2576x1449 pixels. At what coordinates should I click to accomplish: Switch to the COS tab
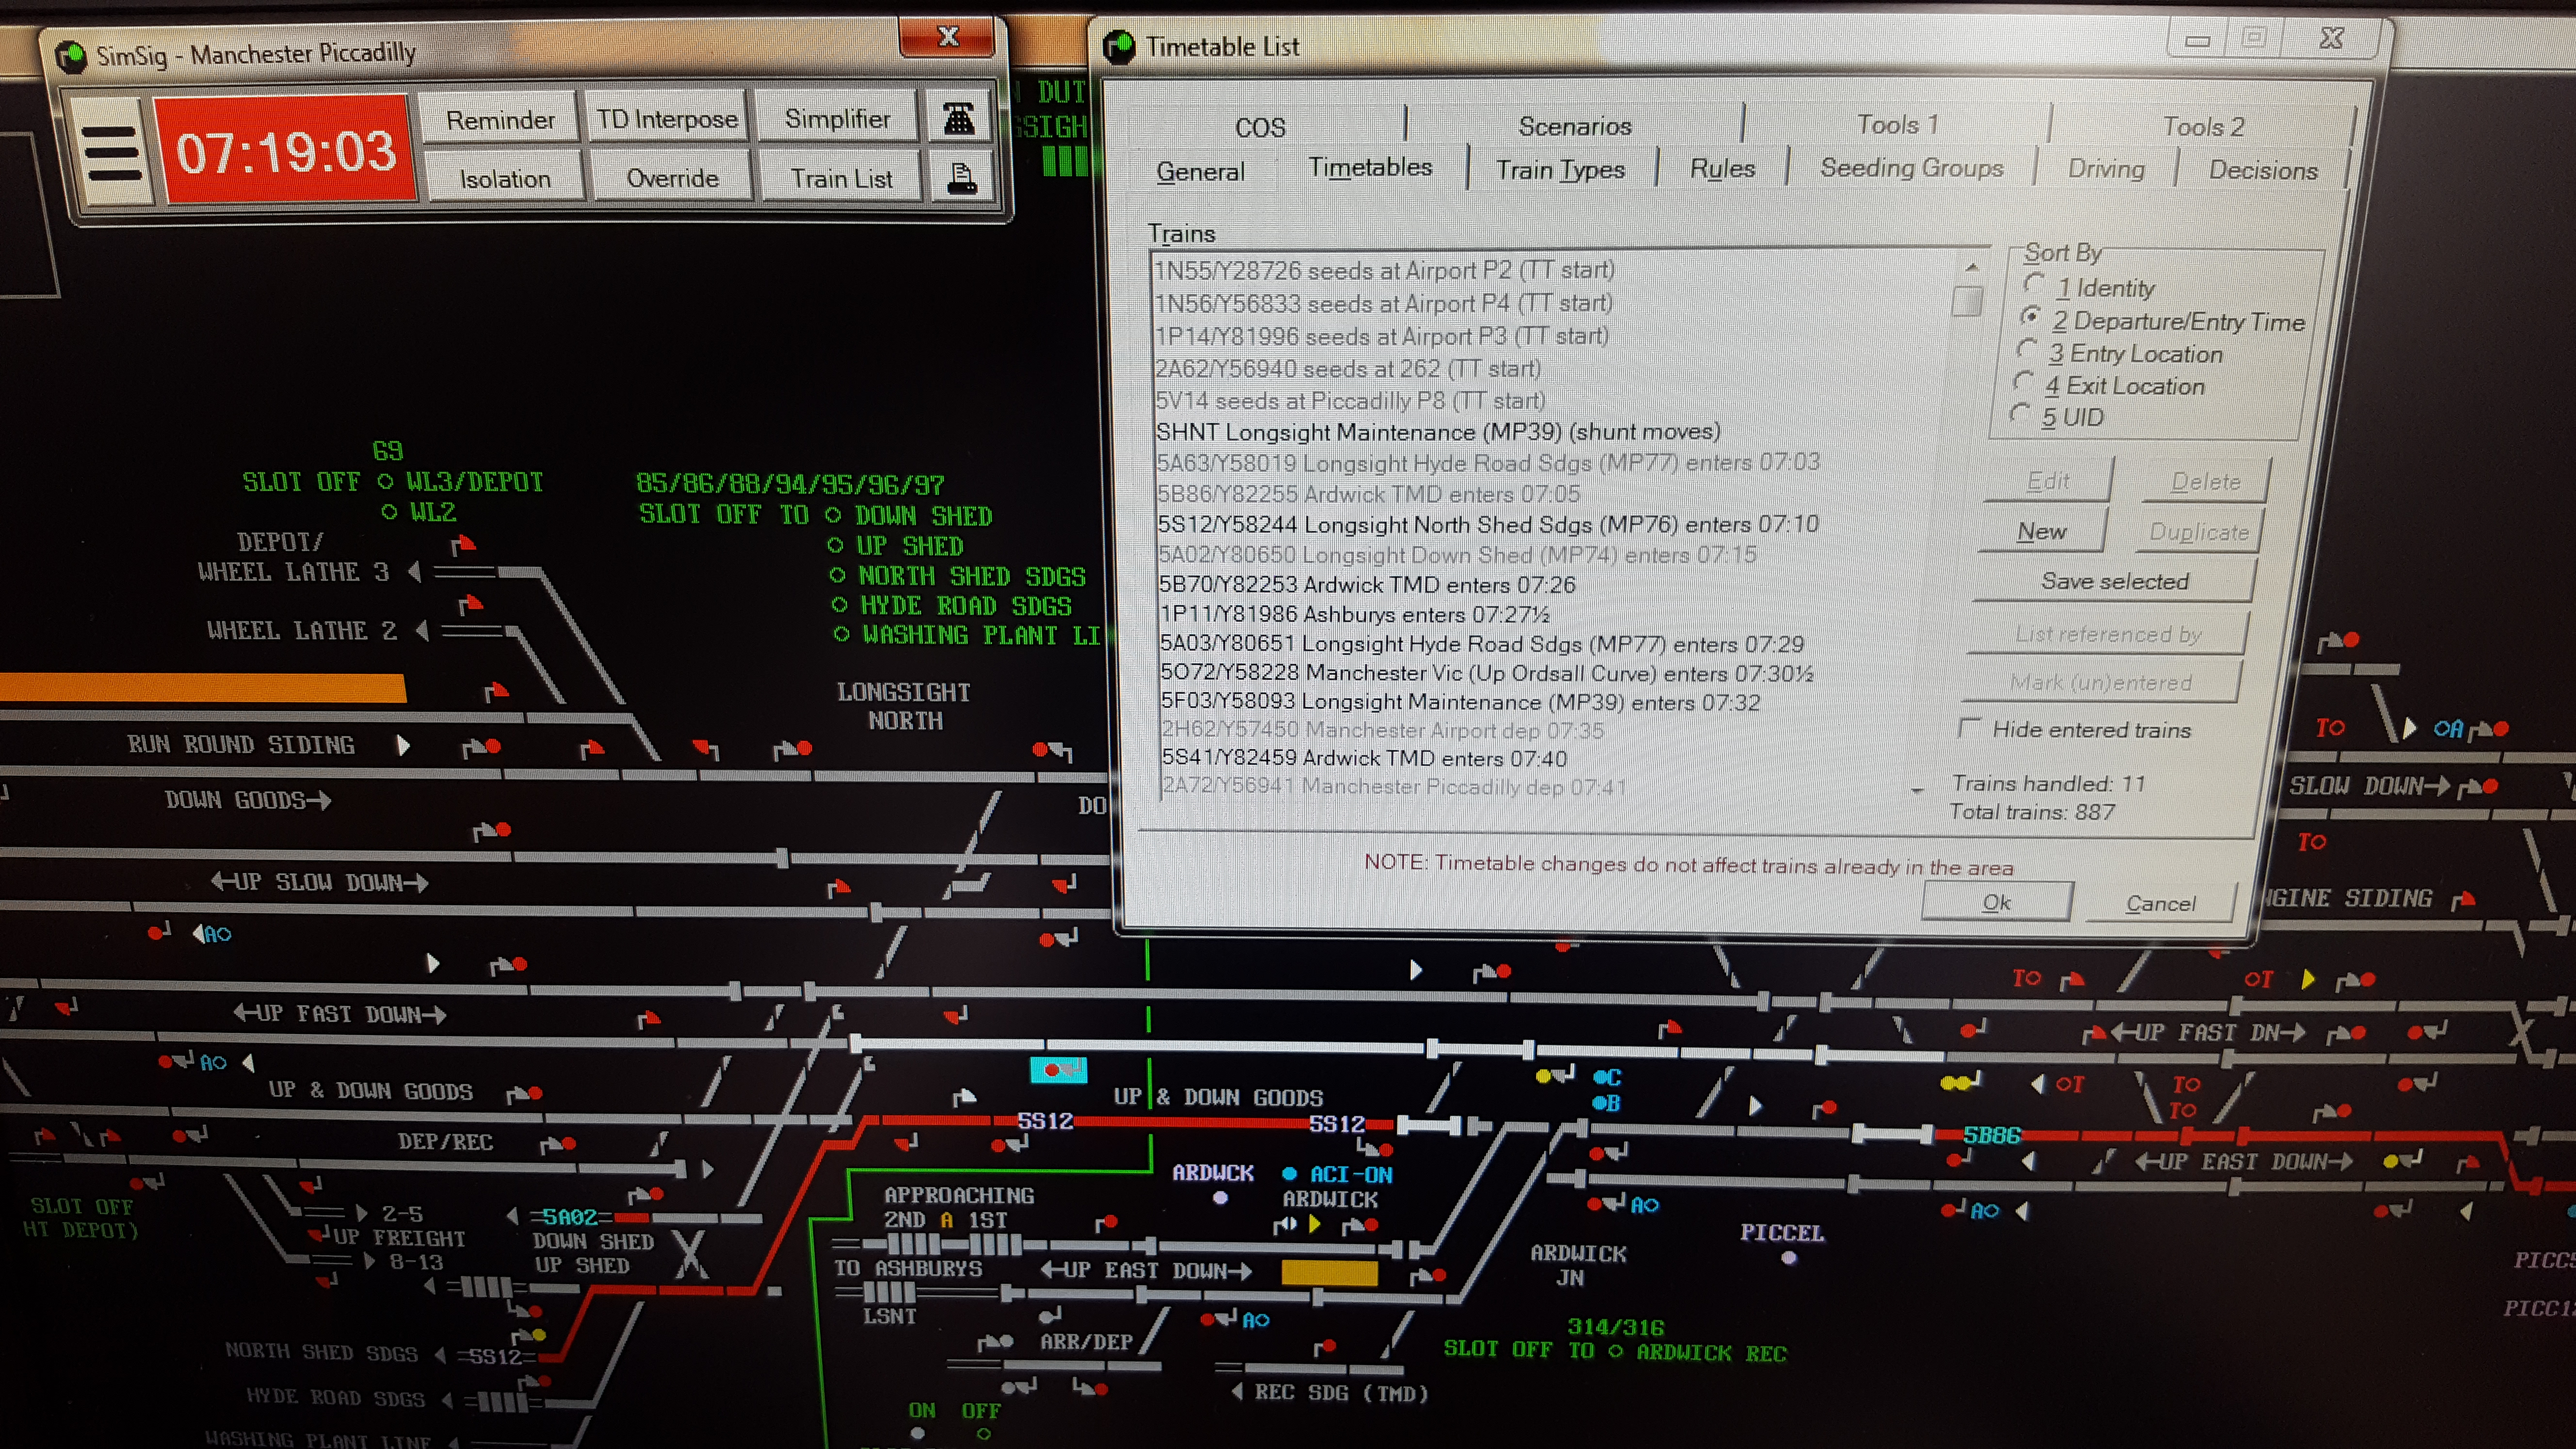click(1260, 127)
